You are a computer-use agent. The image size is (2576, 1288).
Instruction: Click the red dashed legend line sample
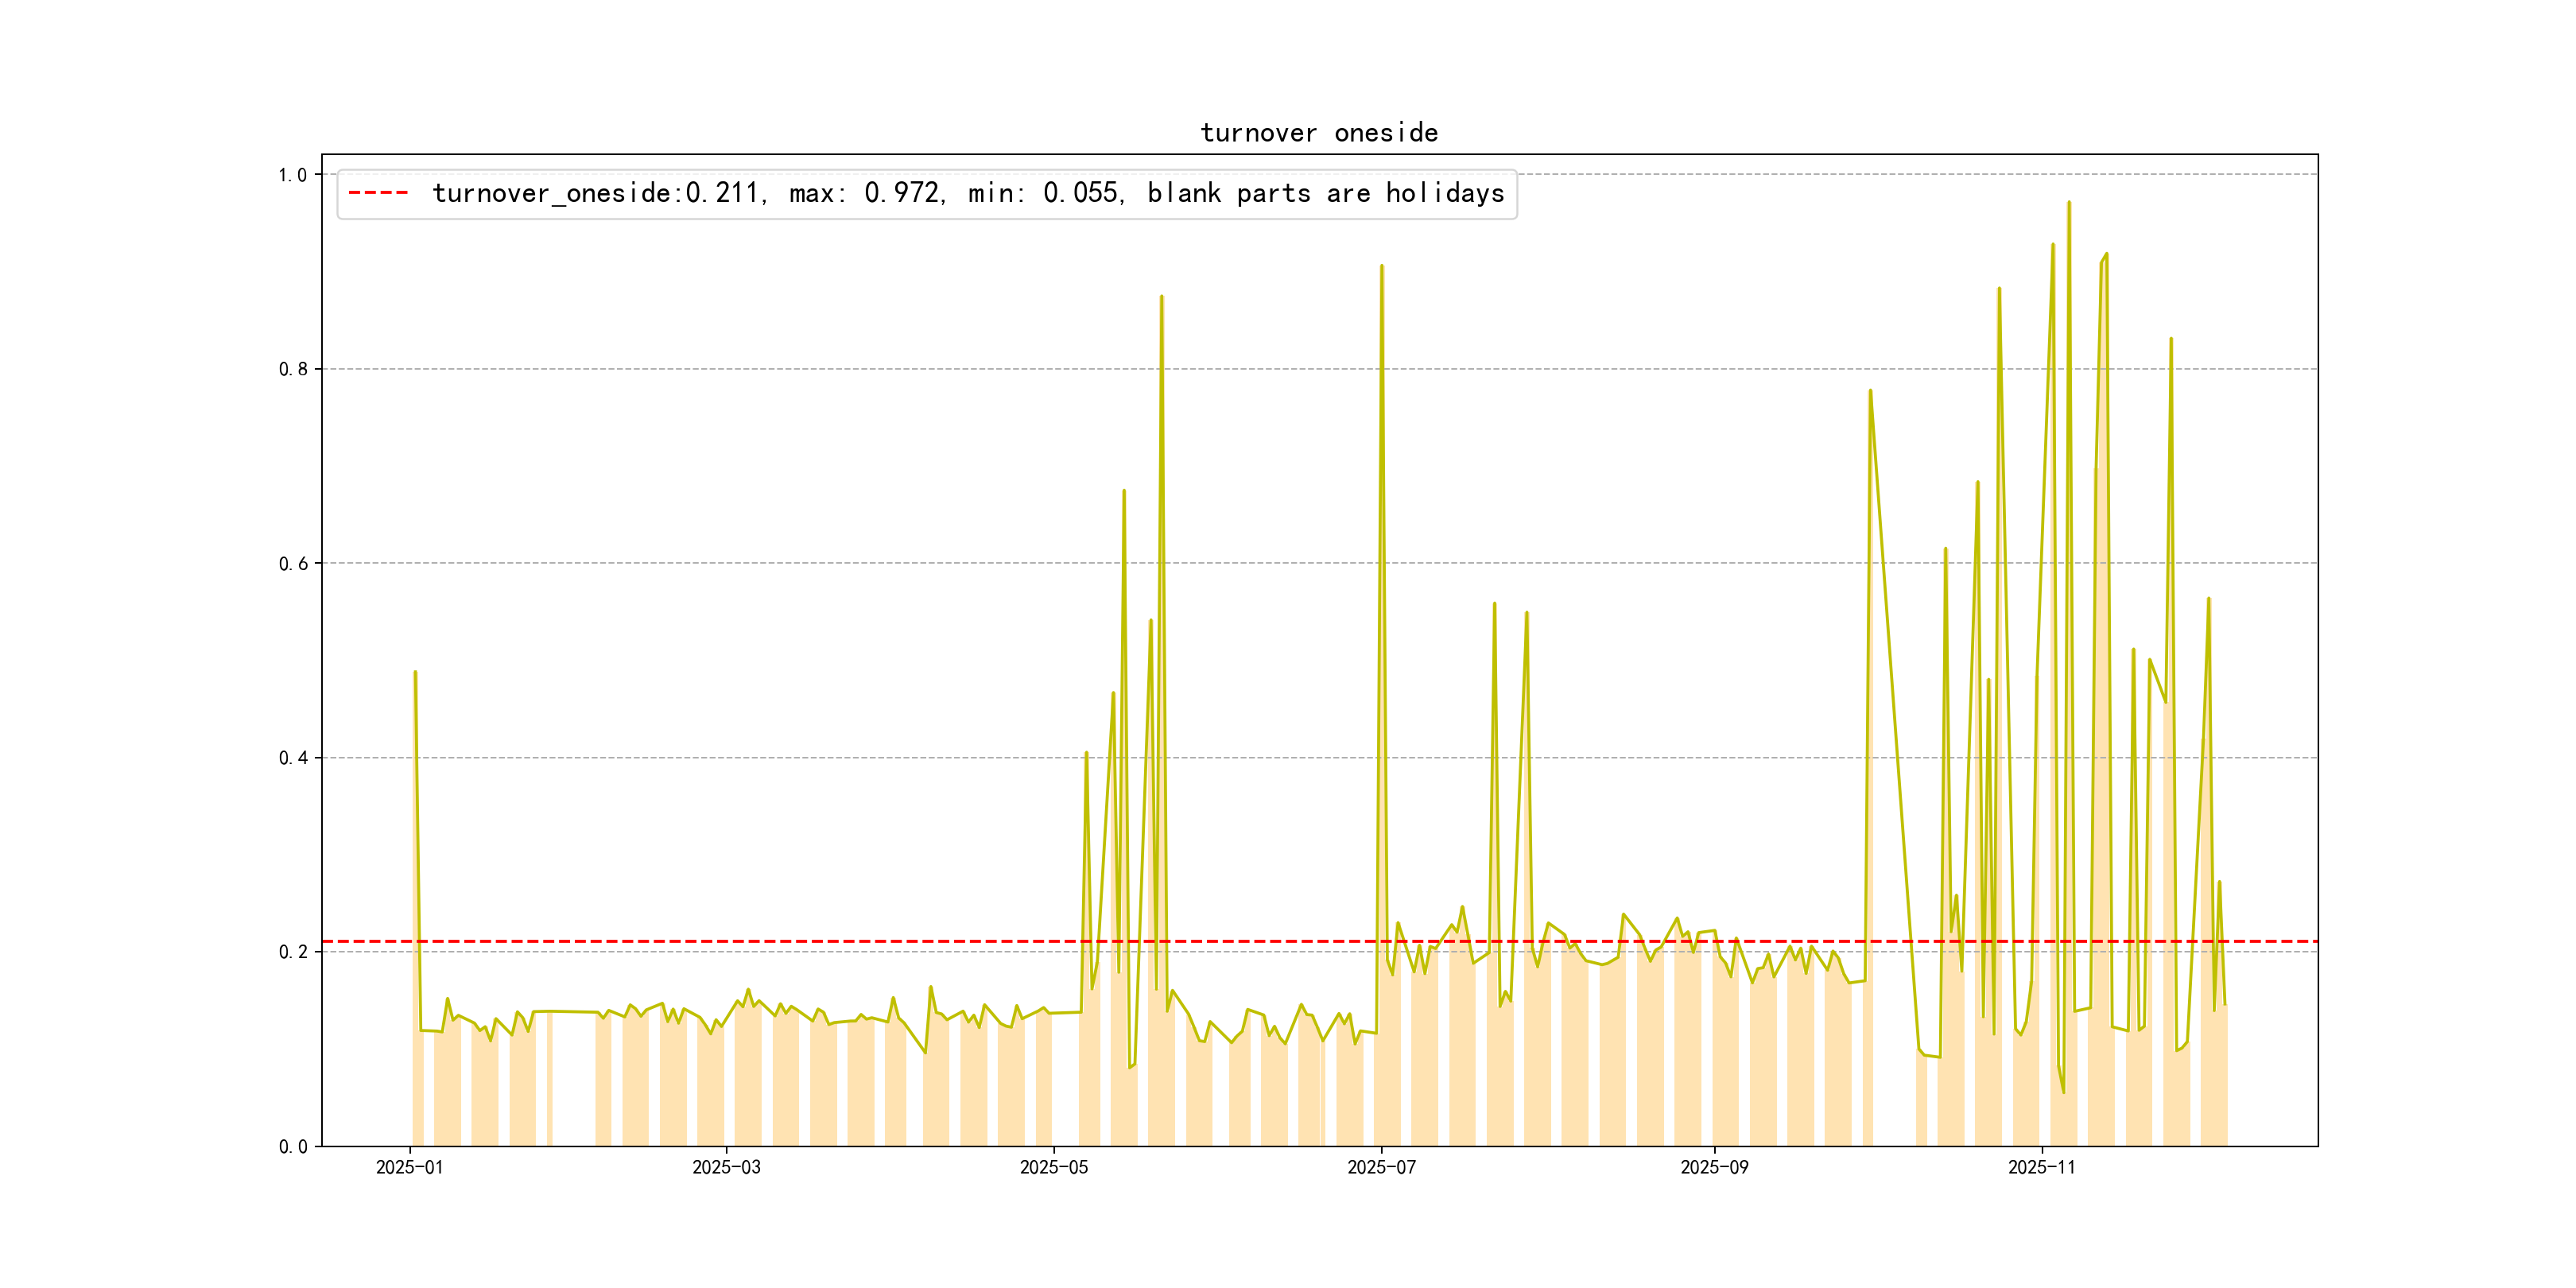click(x=378, y=193)
